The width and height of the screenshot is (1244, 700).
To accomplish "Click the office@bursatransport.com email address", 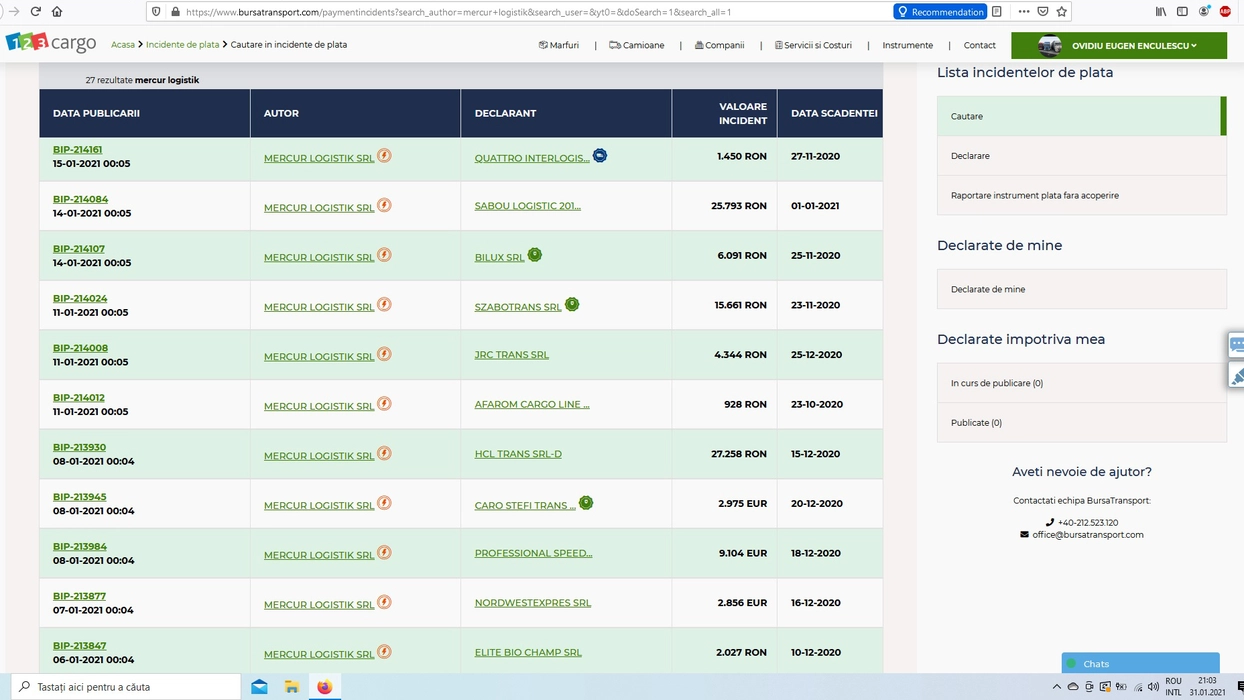I will coord(1088,535).
